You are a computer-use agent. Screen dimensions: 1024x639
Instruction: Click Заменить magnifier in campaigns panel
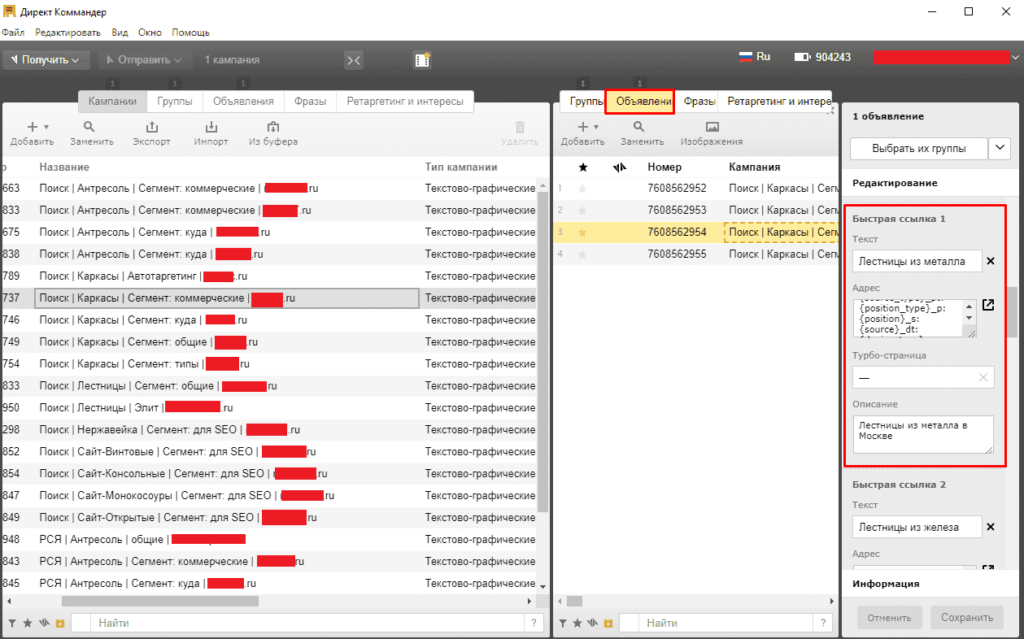pos(89,127)
